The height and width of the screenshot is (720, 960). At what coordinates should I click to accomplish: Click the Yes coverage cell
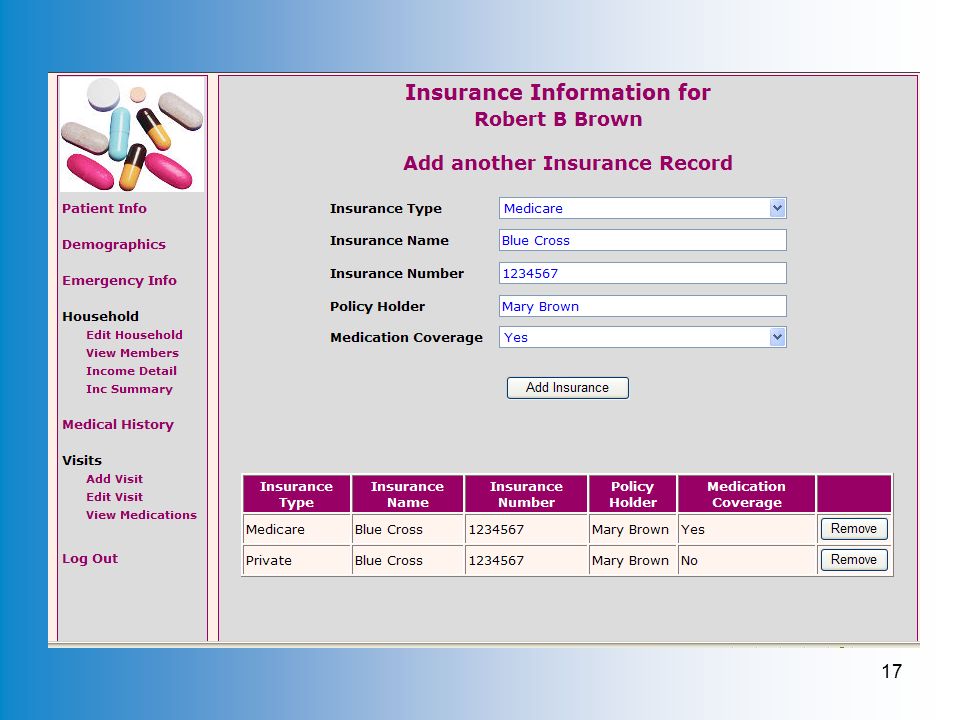[747, 529]
